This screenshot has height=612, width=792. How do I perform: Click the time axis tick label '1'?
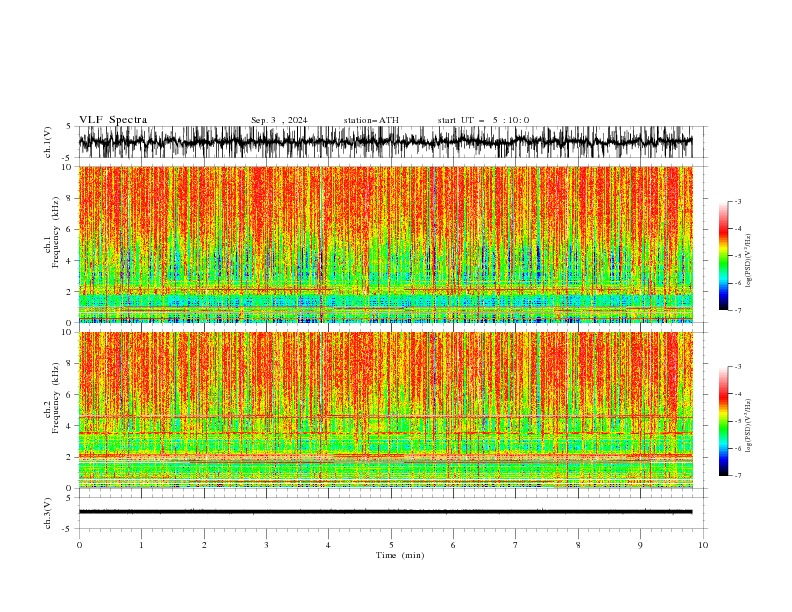(141, 545)
